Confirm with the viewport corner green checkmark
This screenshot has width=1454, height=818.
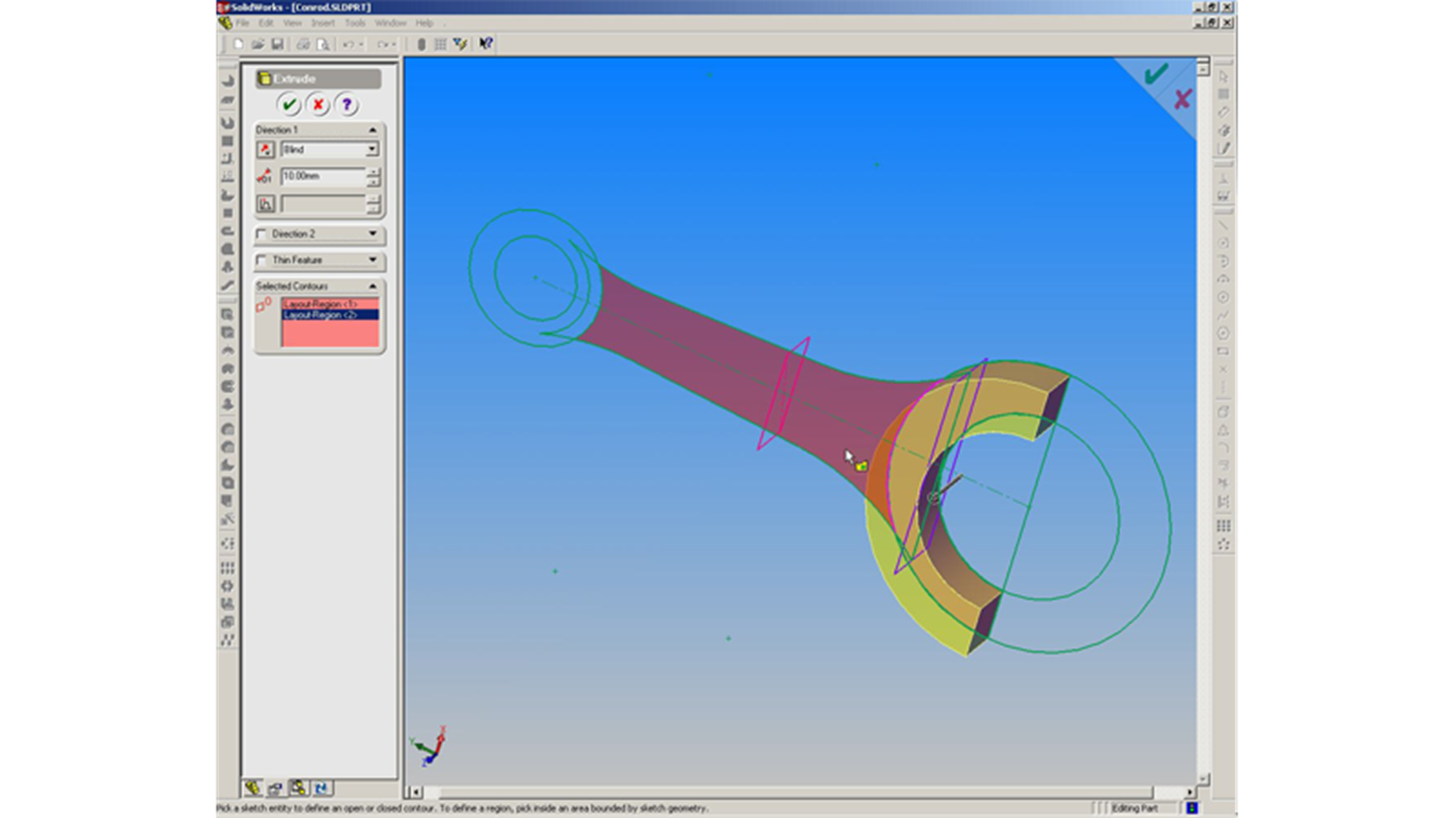pyautogui.click(x=1156, y=74)
